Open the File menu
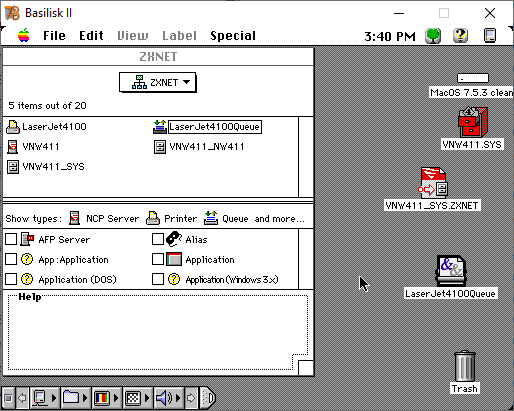Viewport: 514px width, 411px height. pyautogui.click(x=54, y=36)
